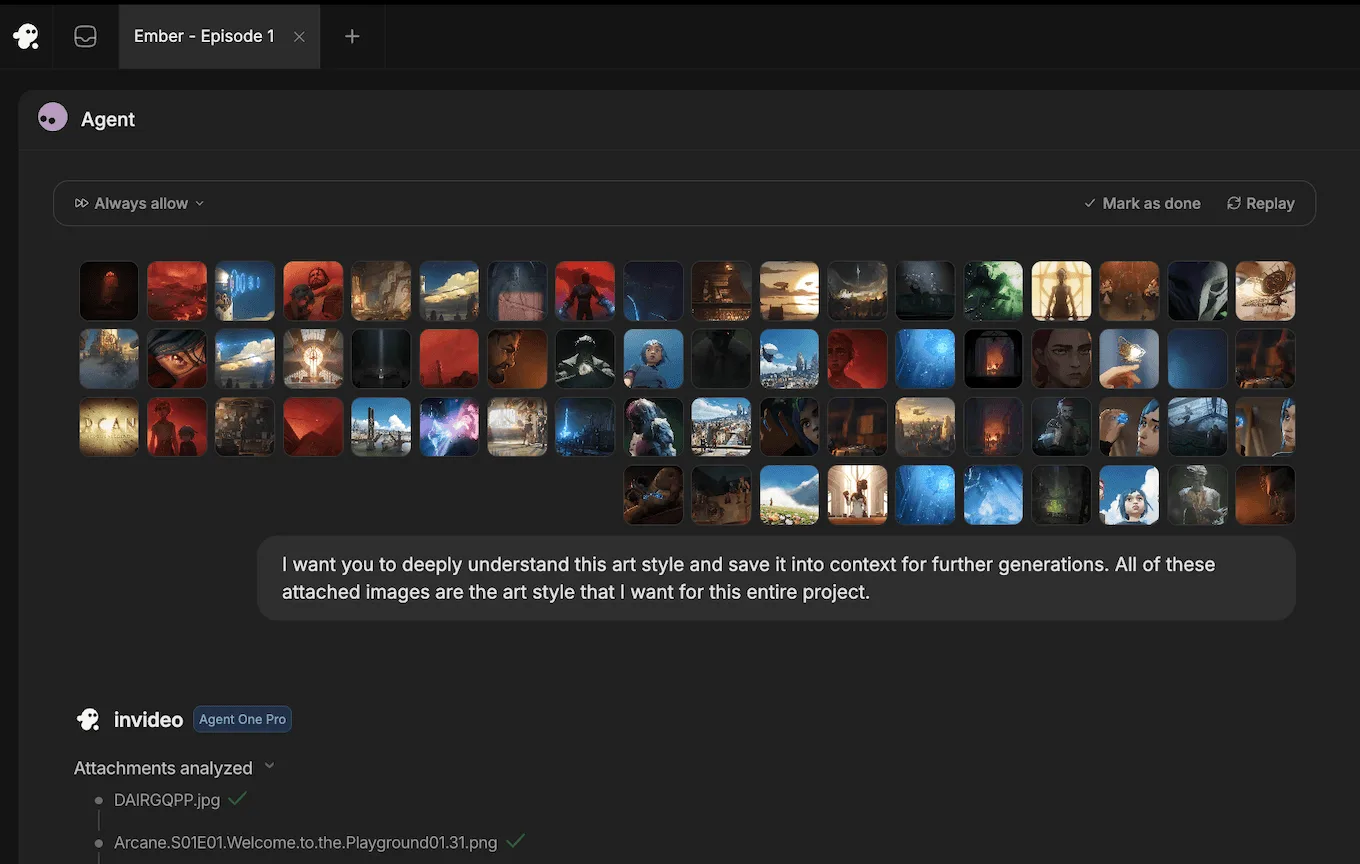Replay the agent conversation
The height and width of the screenshot is (864, 1360).
1261,203
